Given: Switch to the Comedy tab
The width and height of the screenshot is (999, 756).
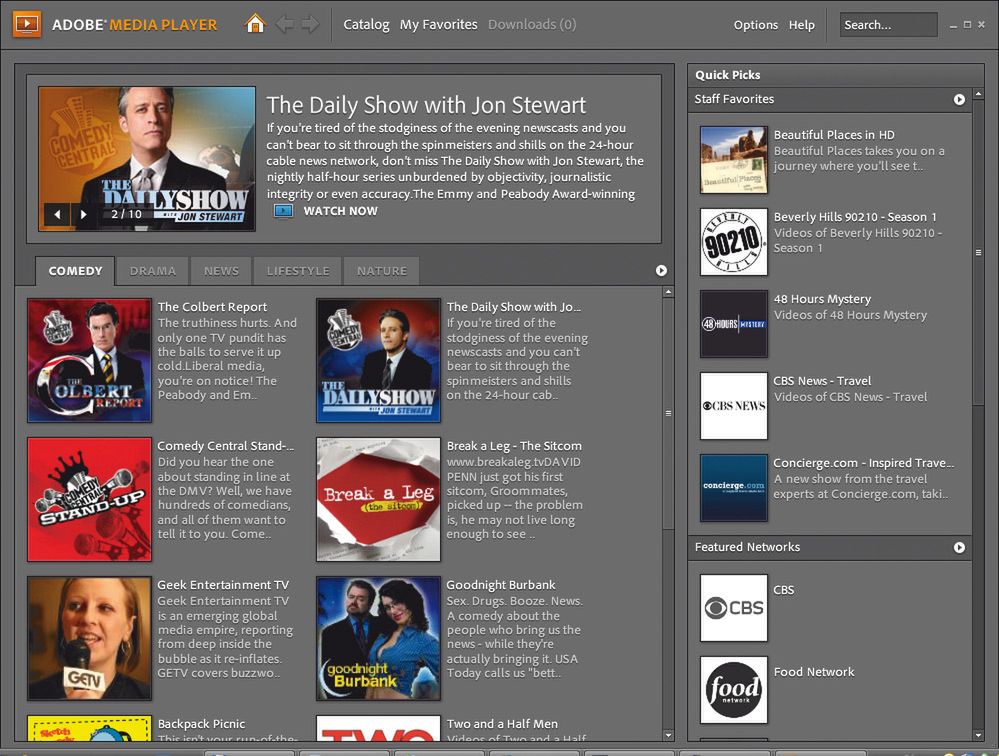Looking at the screenshot, I should pos(75,271).
